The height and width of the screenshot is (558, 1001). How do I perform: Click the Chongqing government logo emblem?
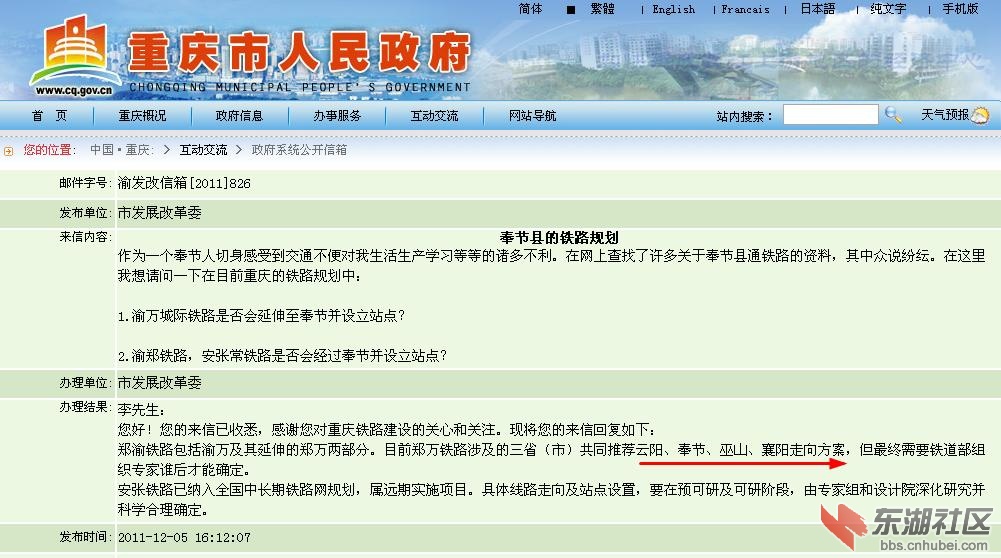click(x=76, y=48)
